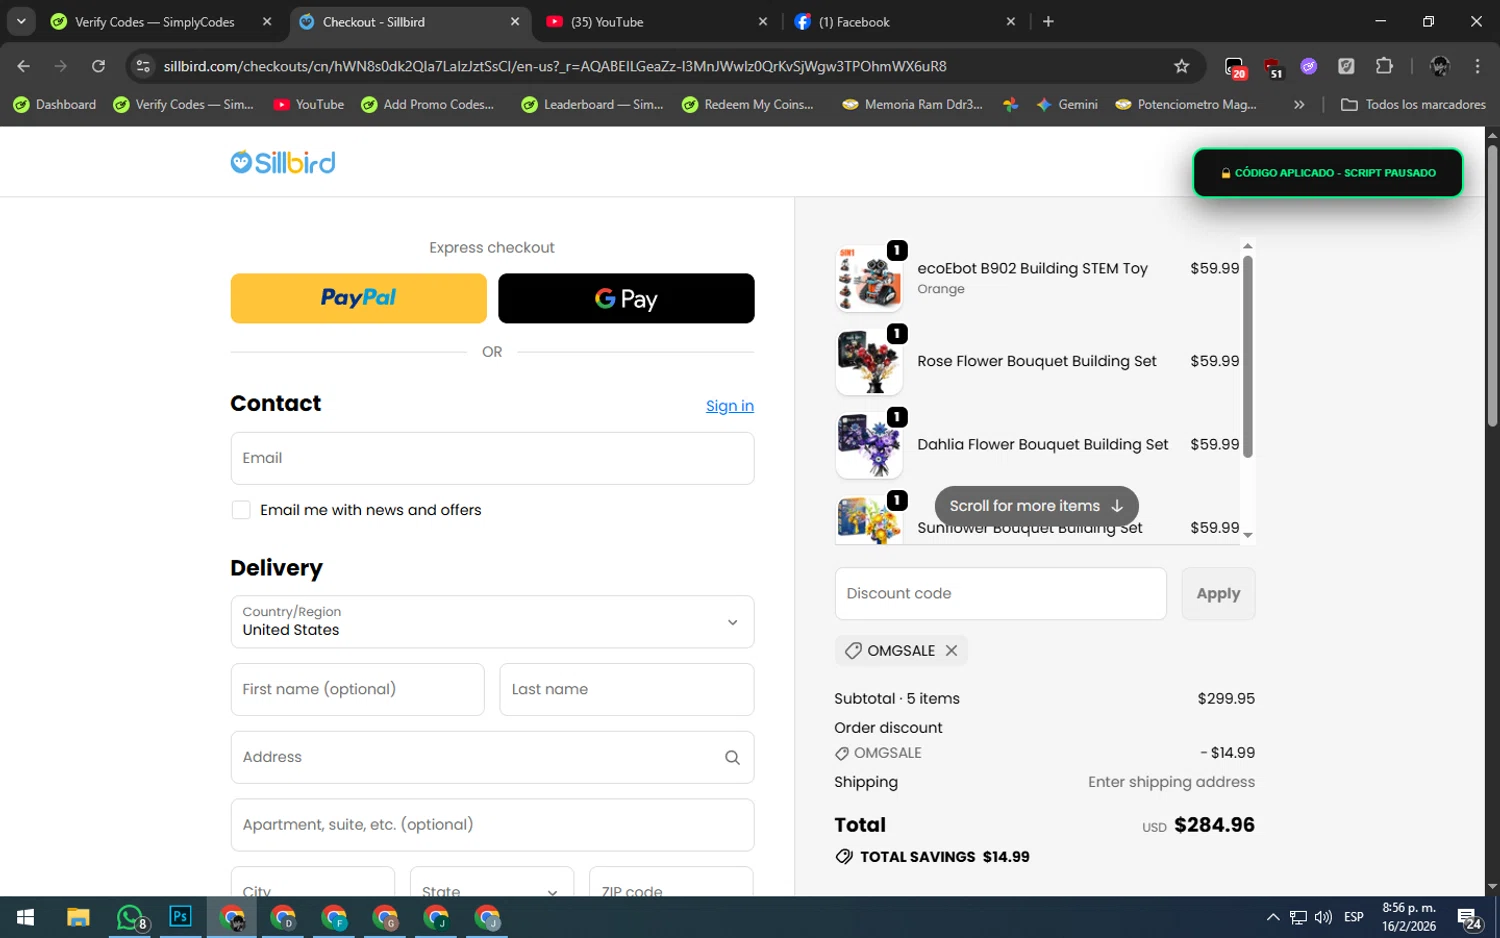The image size is (1500, 938).
Task: Pay with PayPal express checkout
Action: tap(358, 298)
